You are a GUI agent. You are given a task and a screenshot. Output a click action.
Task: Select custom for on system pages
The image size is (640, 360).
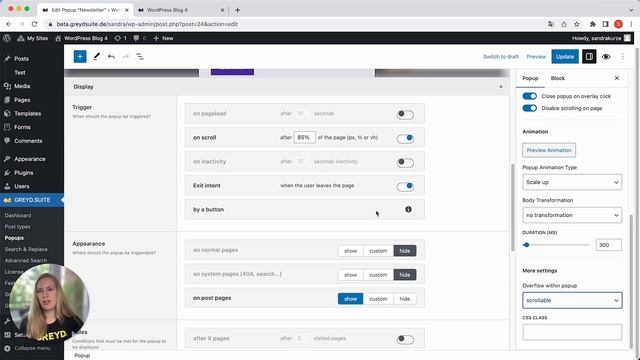point(378,275)
